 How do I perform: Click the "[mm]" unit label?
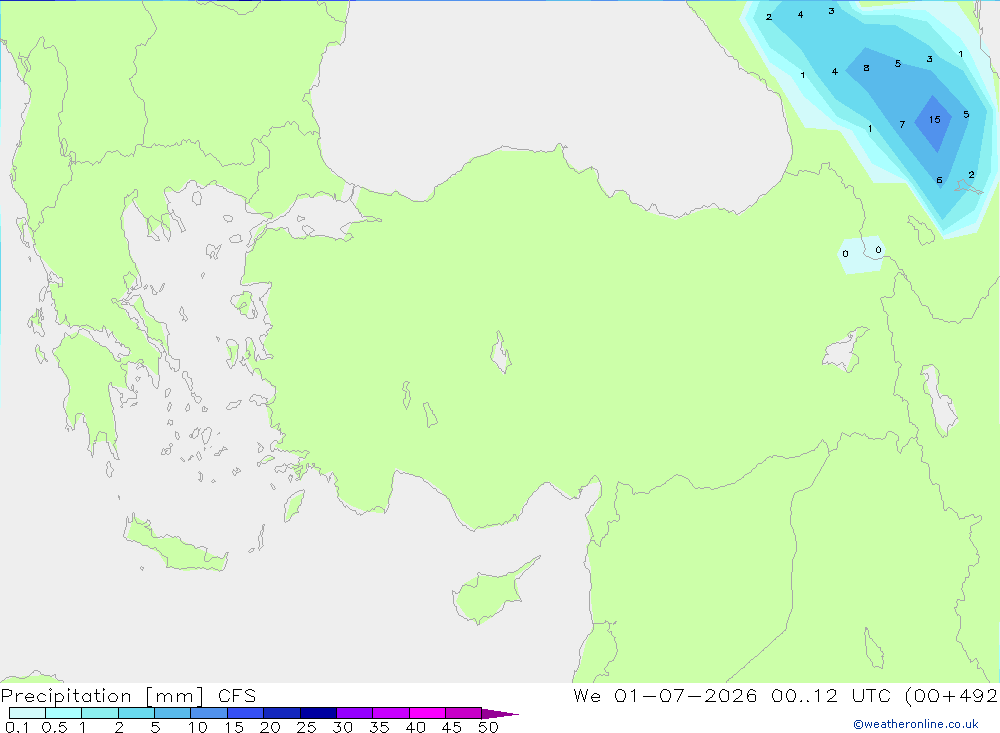click(175, 696)
